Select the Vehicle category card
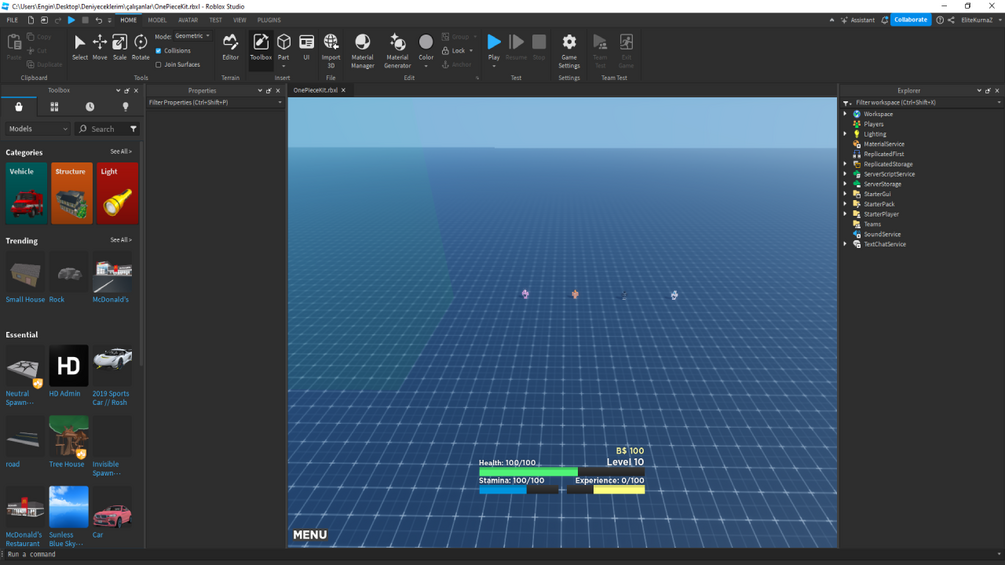The image size is (1005, 565). click(26, 193)
